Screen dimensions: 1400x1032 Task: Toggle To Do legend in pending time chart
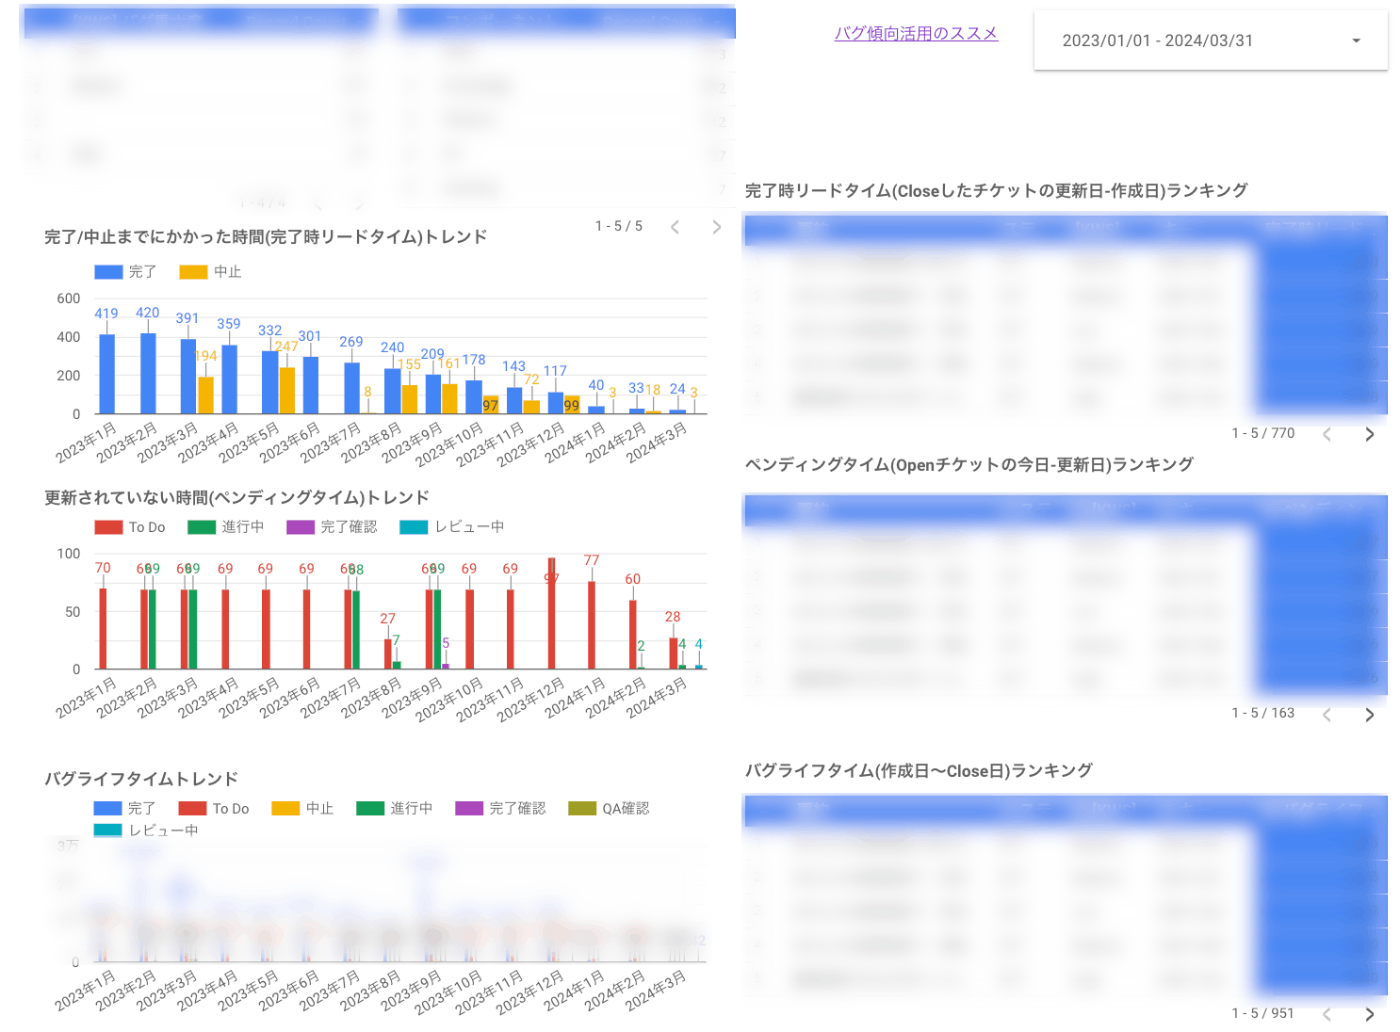coord(130,527)
